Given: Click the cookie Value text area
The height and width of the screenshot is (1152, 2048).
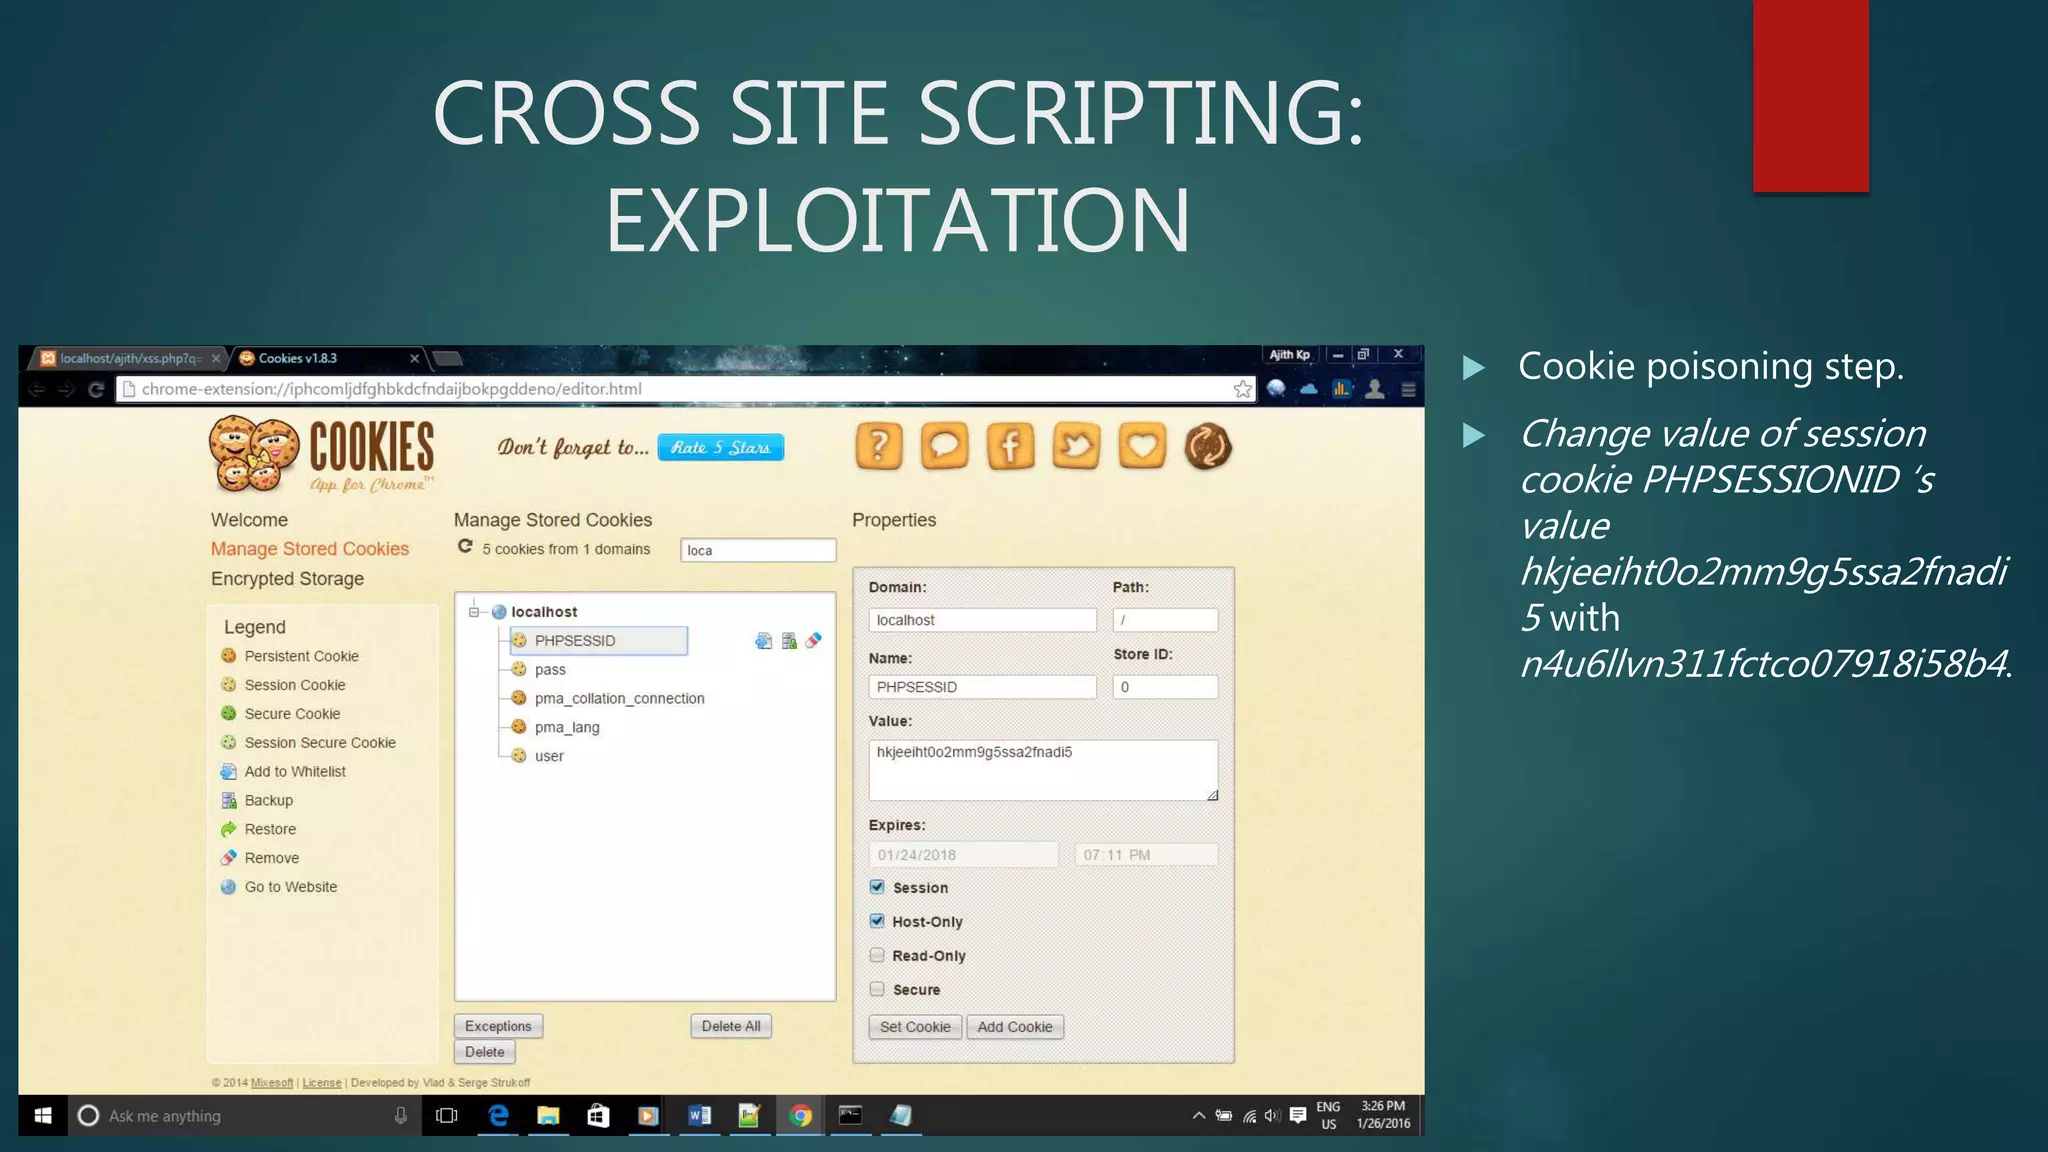Looking at the screenshot, I should [1043, 770].
